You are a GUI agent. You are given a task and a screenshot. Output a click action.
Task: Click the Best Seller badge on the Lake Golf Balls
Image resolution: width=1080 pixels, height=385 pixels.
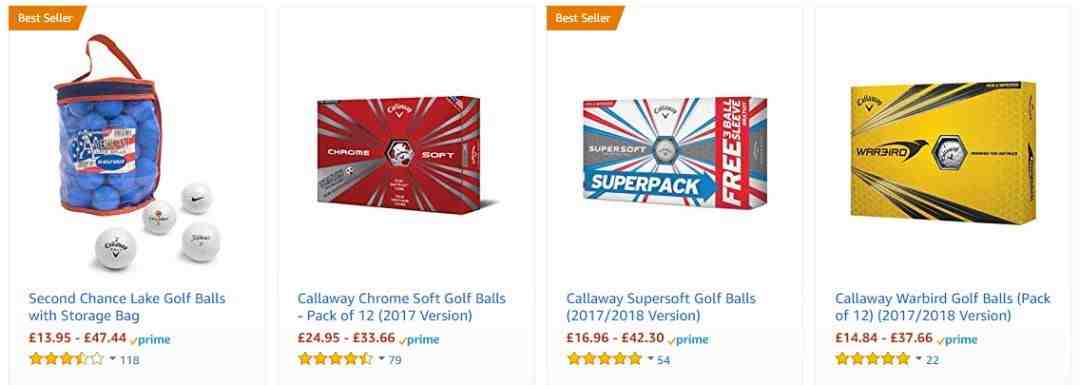click(x=47, y=18)
